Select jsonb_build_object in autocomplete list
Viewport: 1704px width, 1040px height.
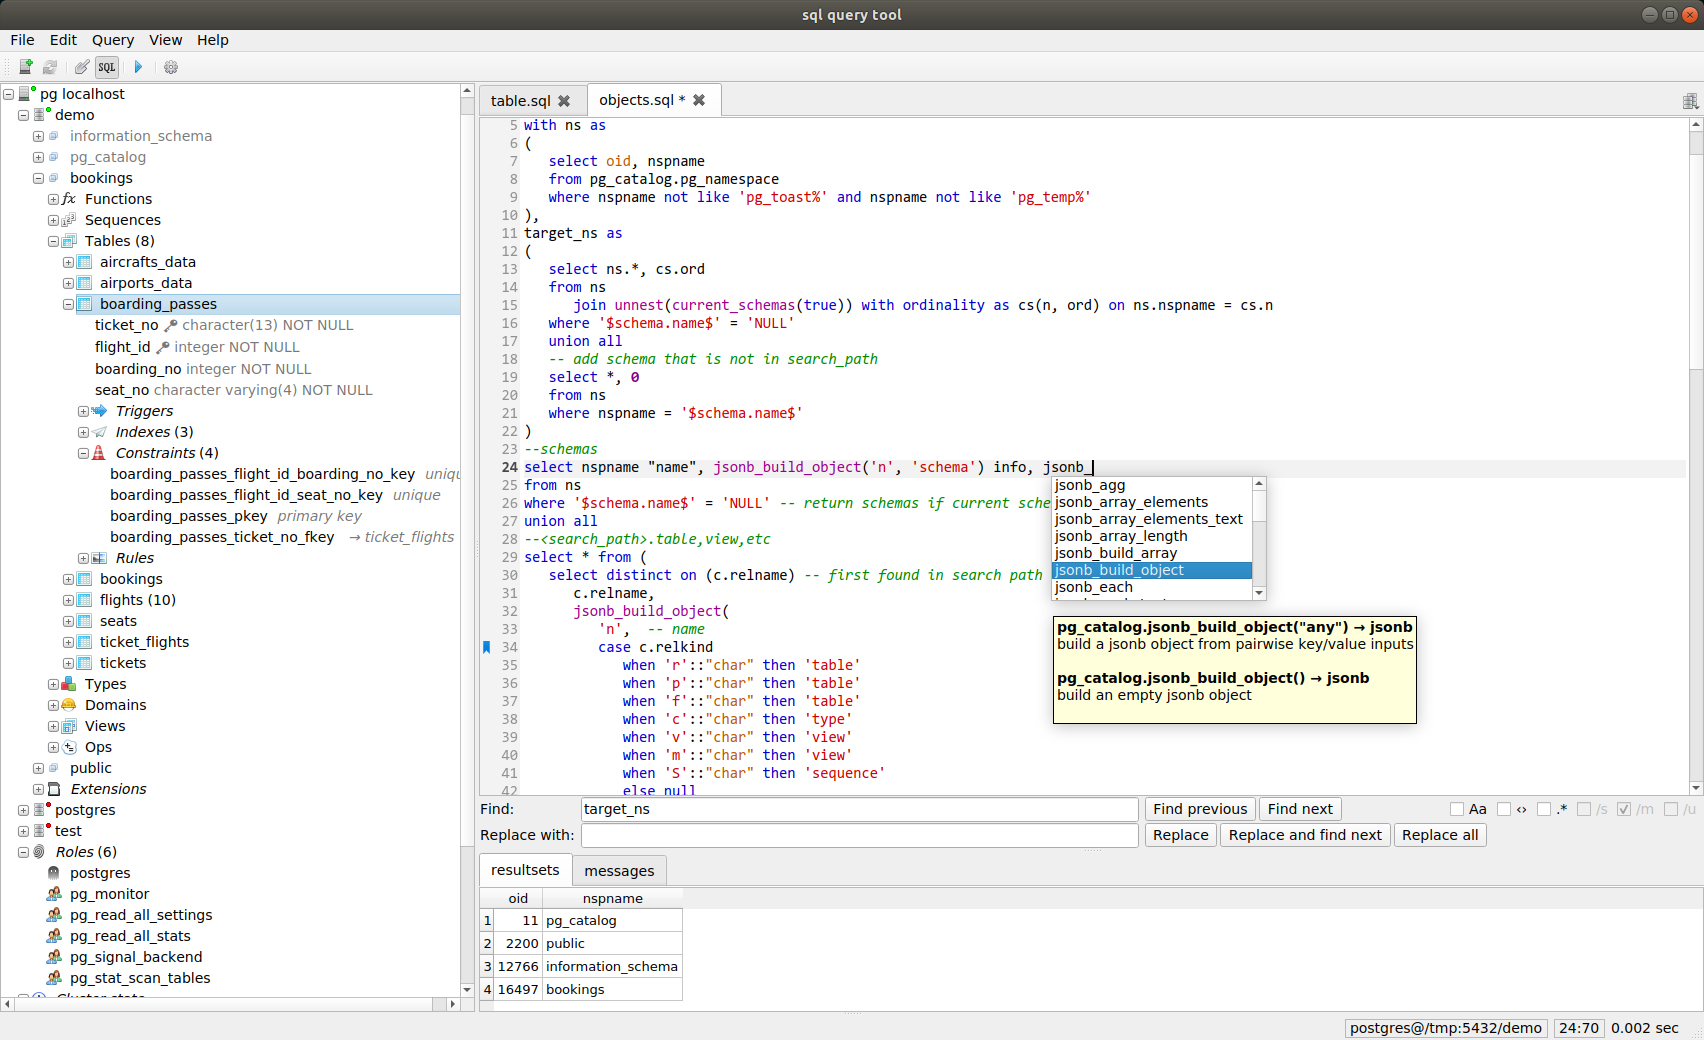tap(1152, 570)
